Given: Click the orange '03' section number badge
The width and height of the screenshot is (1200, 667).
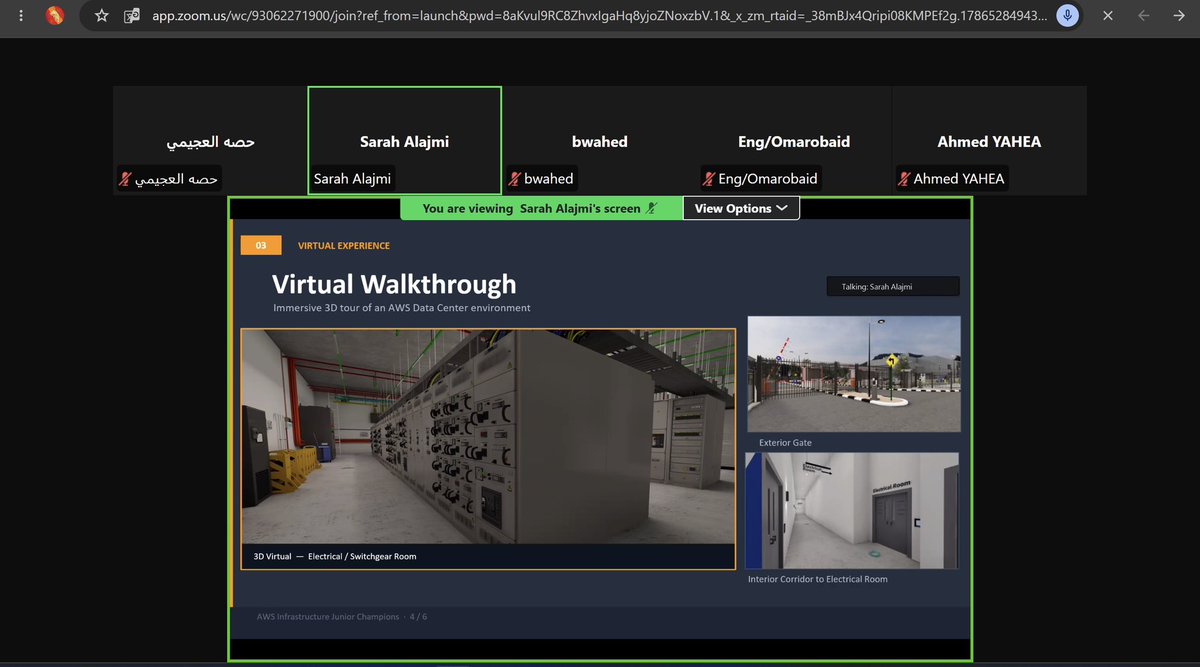Looking at the screenshot, I should (x=261, y=245).
